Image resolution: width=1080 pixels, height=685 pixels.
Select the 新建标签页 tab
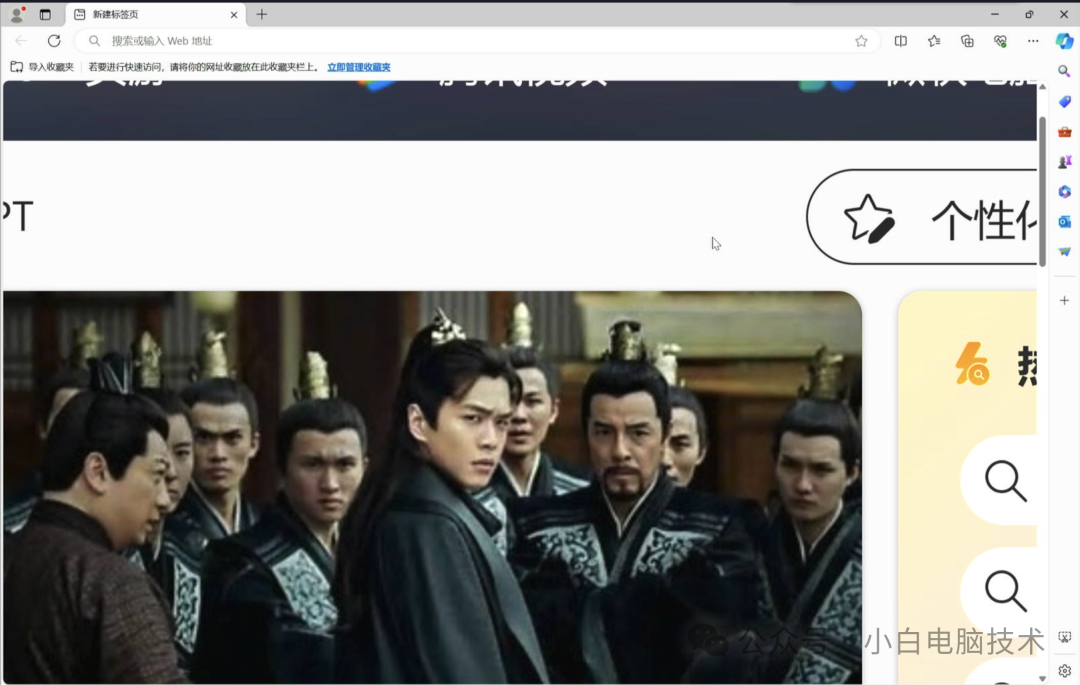pos(155,14)
